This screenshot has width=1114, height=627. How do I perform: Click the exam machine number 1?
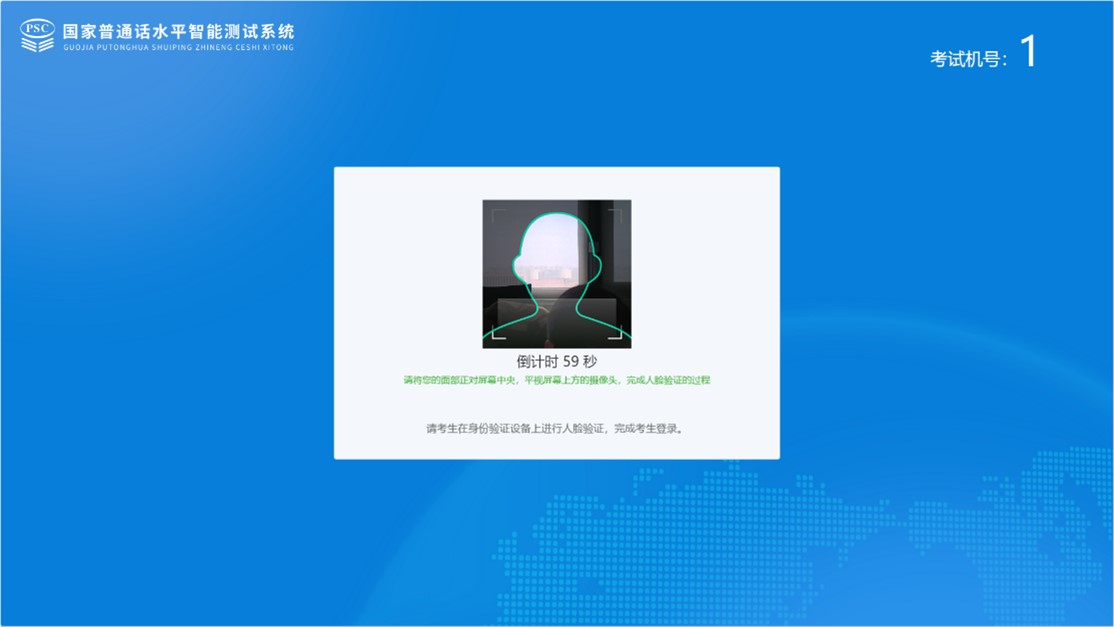point(1027,53)
